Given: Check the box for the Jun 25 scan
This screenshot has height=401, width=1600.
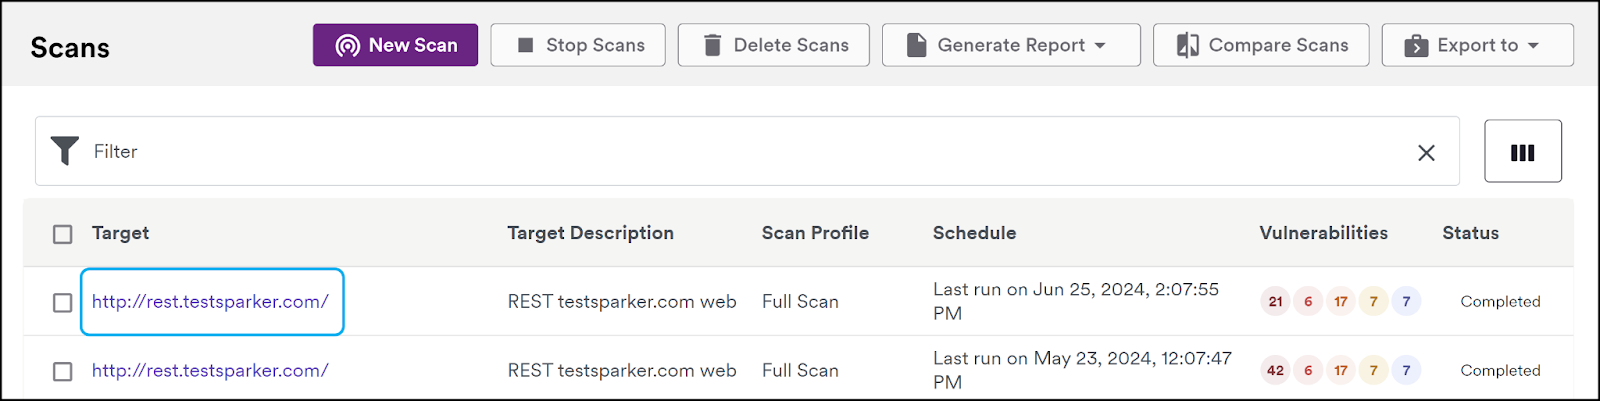Looking at the screenshot, I should click(x=63, y=302).
